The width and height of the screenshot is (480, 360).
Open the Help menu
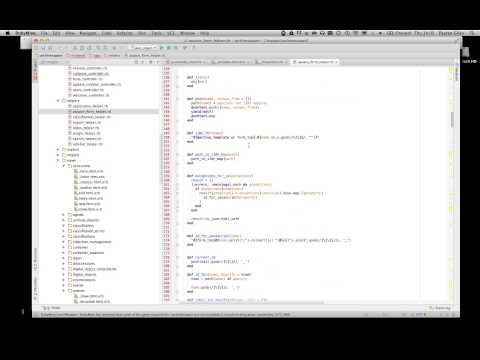[x=204, y=33]
